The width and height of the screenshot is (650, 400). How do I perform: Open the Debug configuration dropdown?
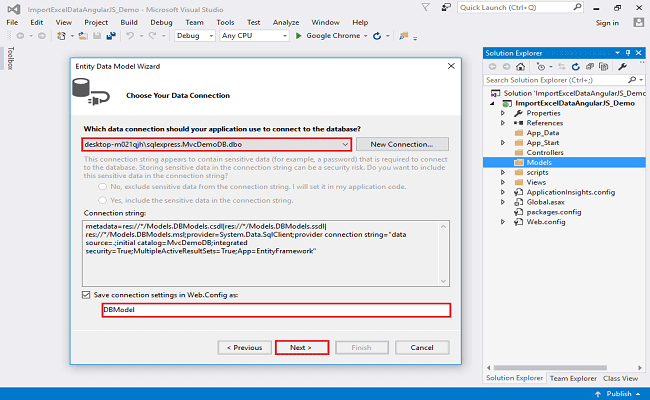[211, 36]
